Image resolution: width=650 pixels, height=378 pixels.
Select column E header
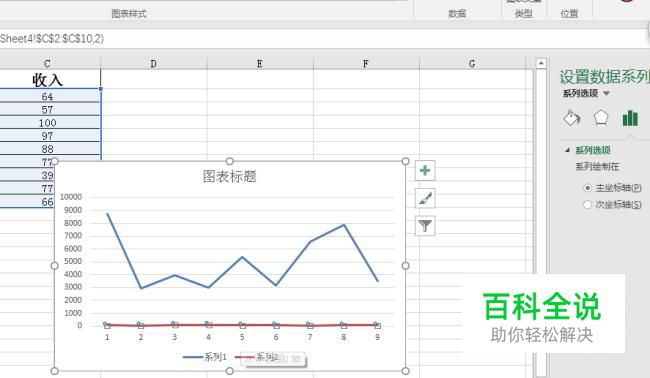[x=260, y=63]
